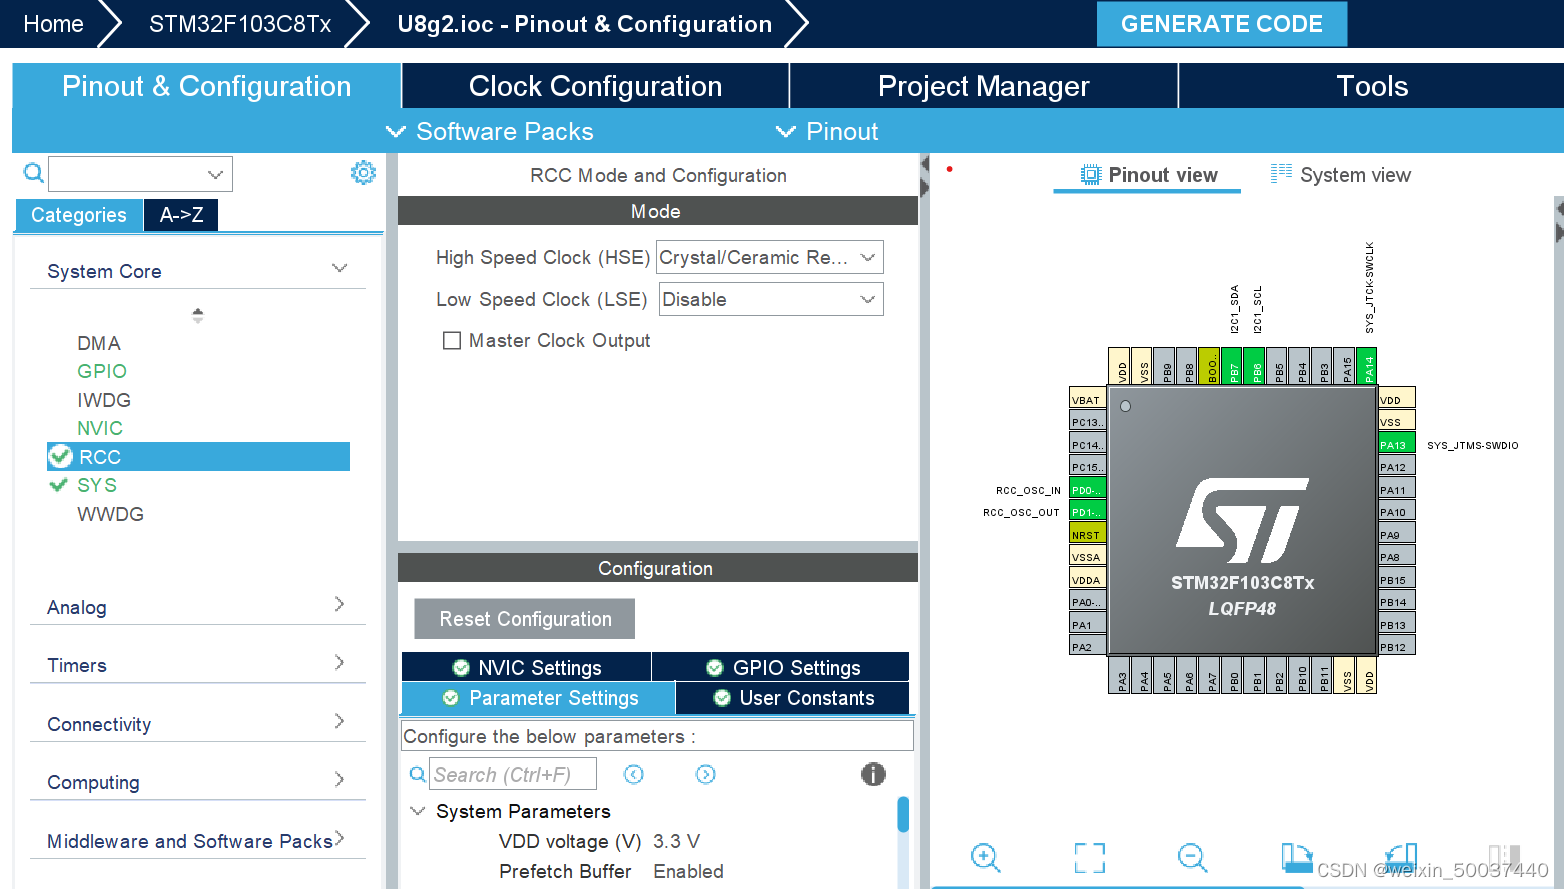The image size is (1564, 889).
Task: Click the Reset Configuration button
Action: (x=525, y=619)
